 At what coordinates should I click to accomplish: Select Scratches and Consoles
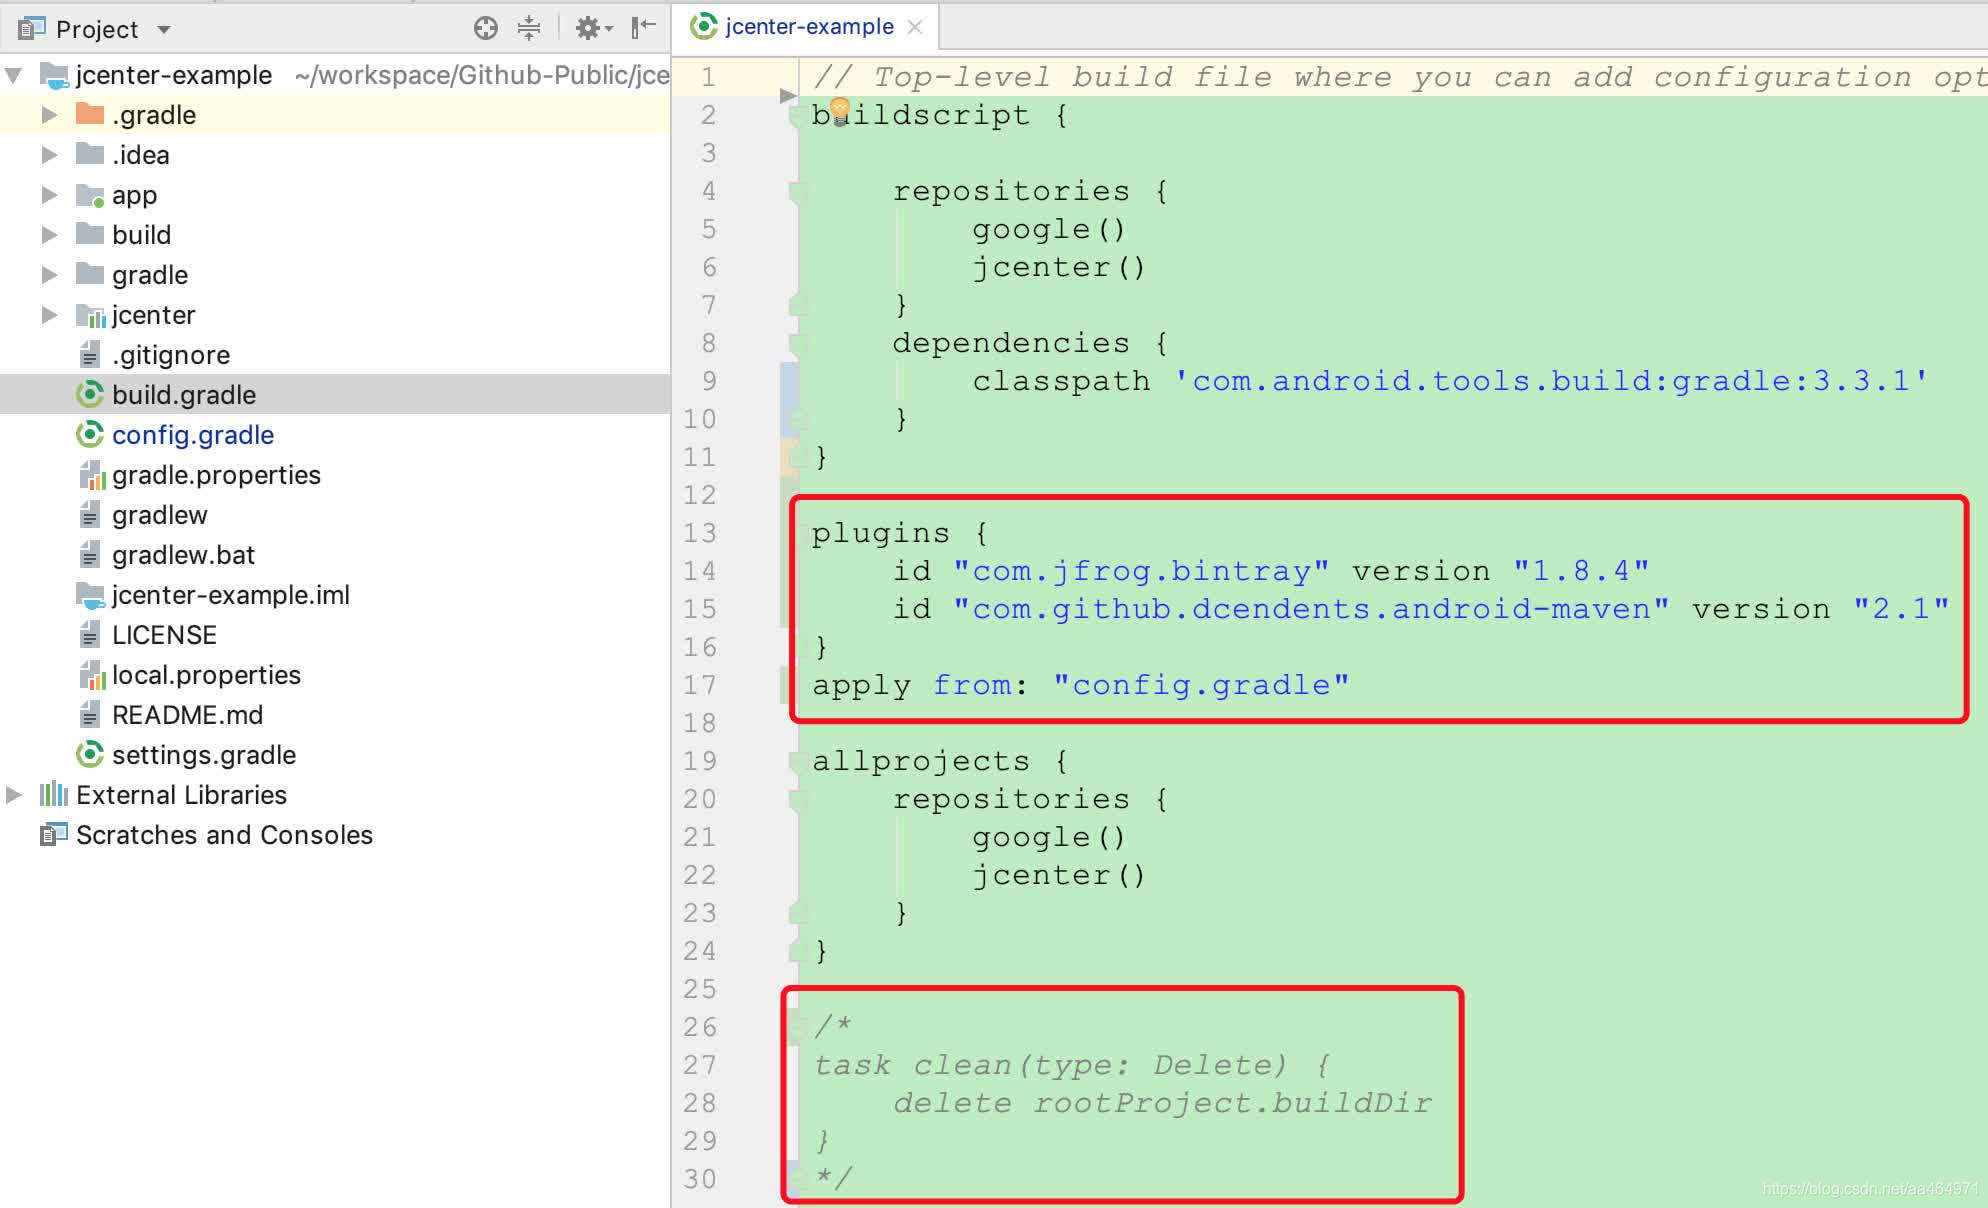coord(224,835)
